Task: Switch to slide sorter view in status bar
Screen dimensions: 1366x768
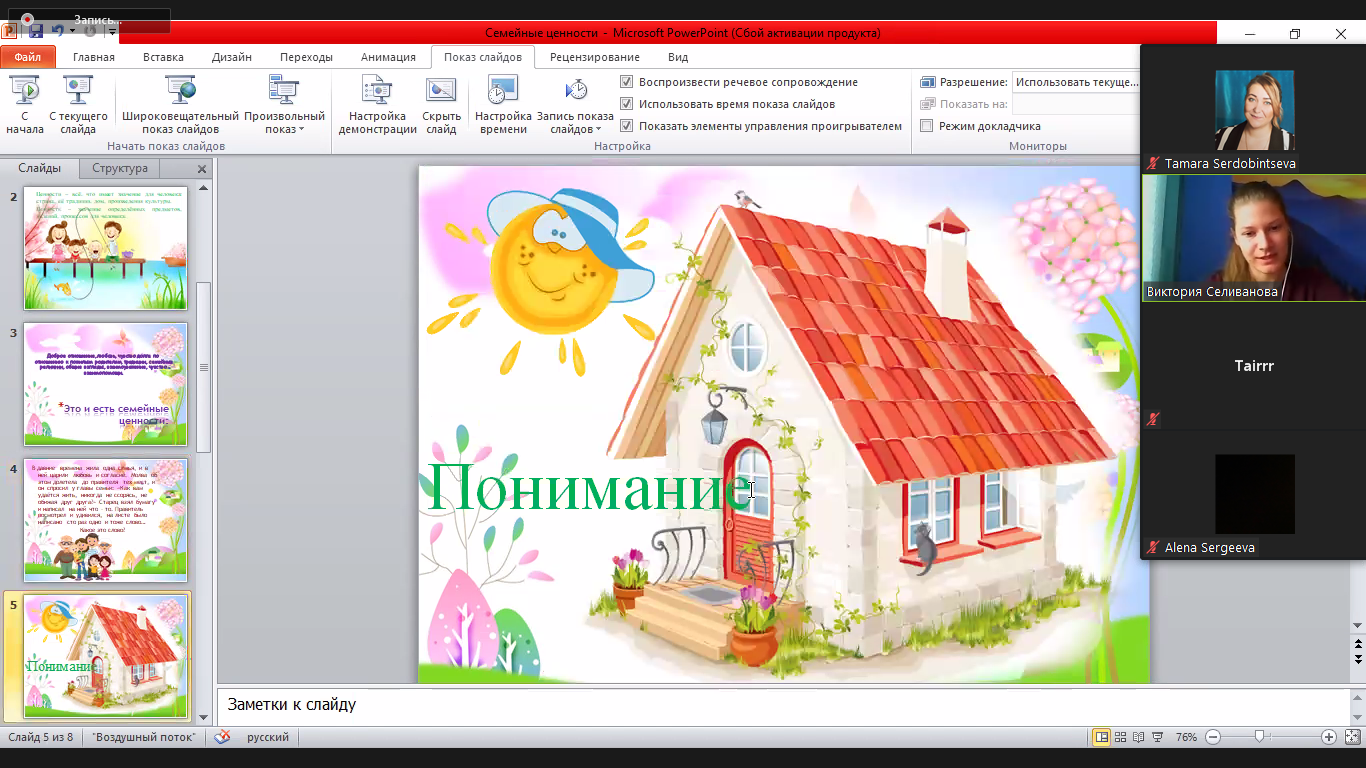Action: coord(1120,737)
